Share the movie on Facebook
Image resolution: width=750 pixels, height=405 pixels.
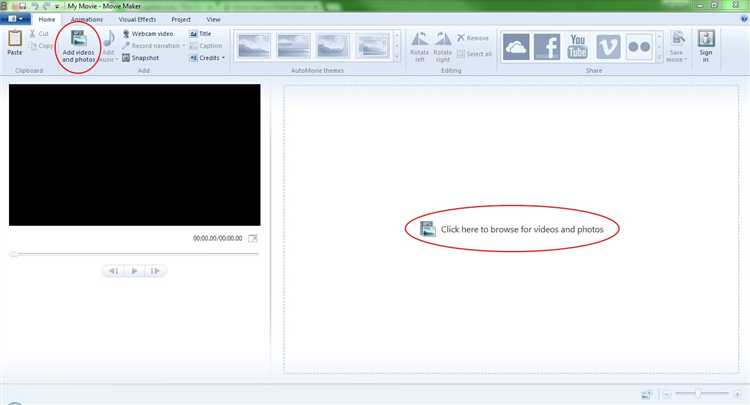click(x=547, y=47)
